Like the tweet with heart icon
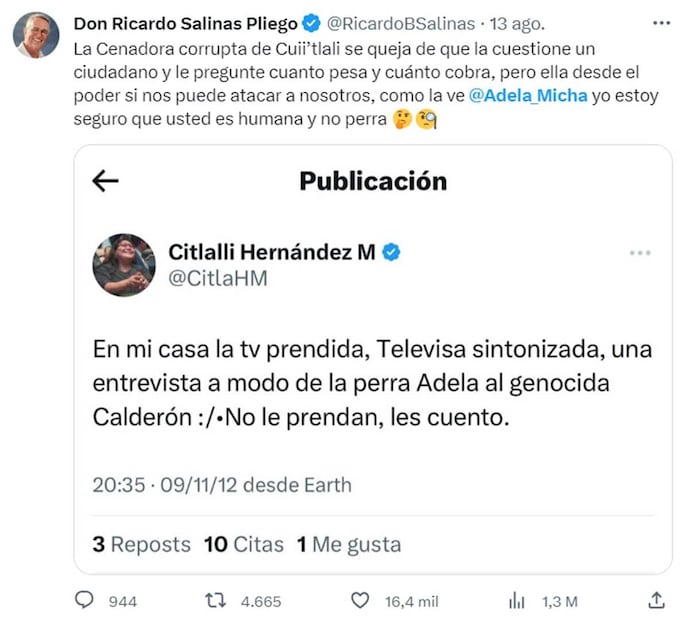This screenshot has width=689, height=620. pos(361,600)
